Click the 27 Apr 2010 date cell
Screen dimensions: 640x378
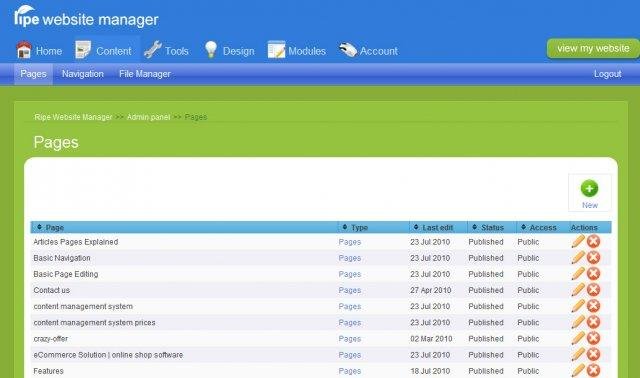point(431,290)
